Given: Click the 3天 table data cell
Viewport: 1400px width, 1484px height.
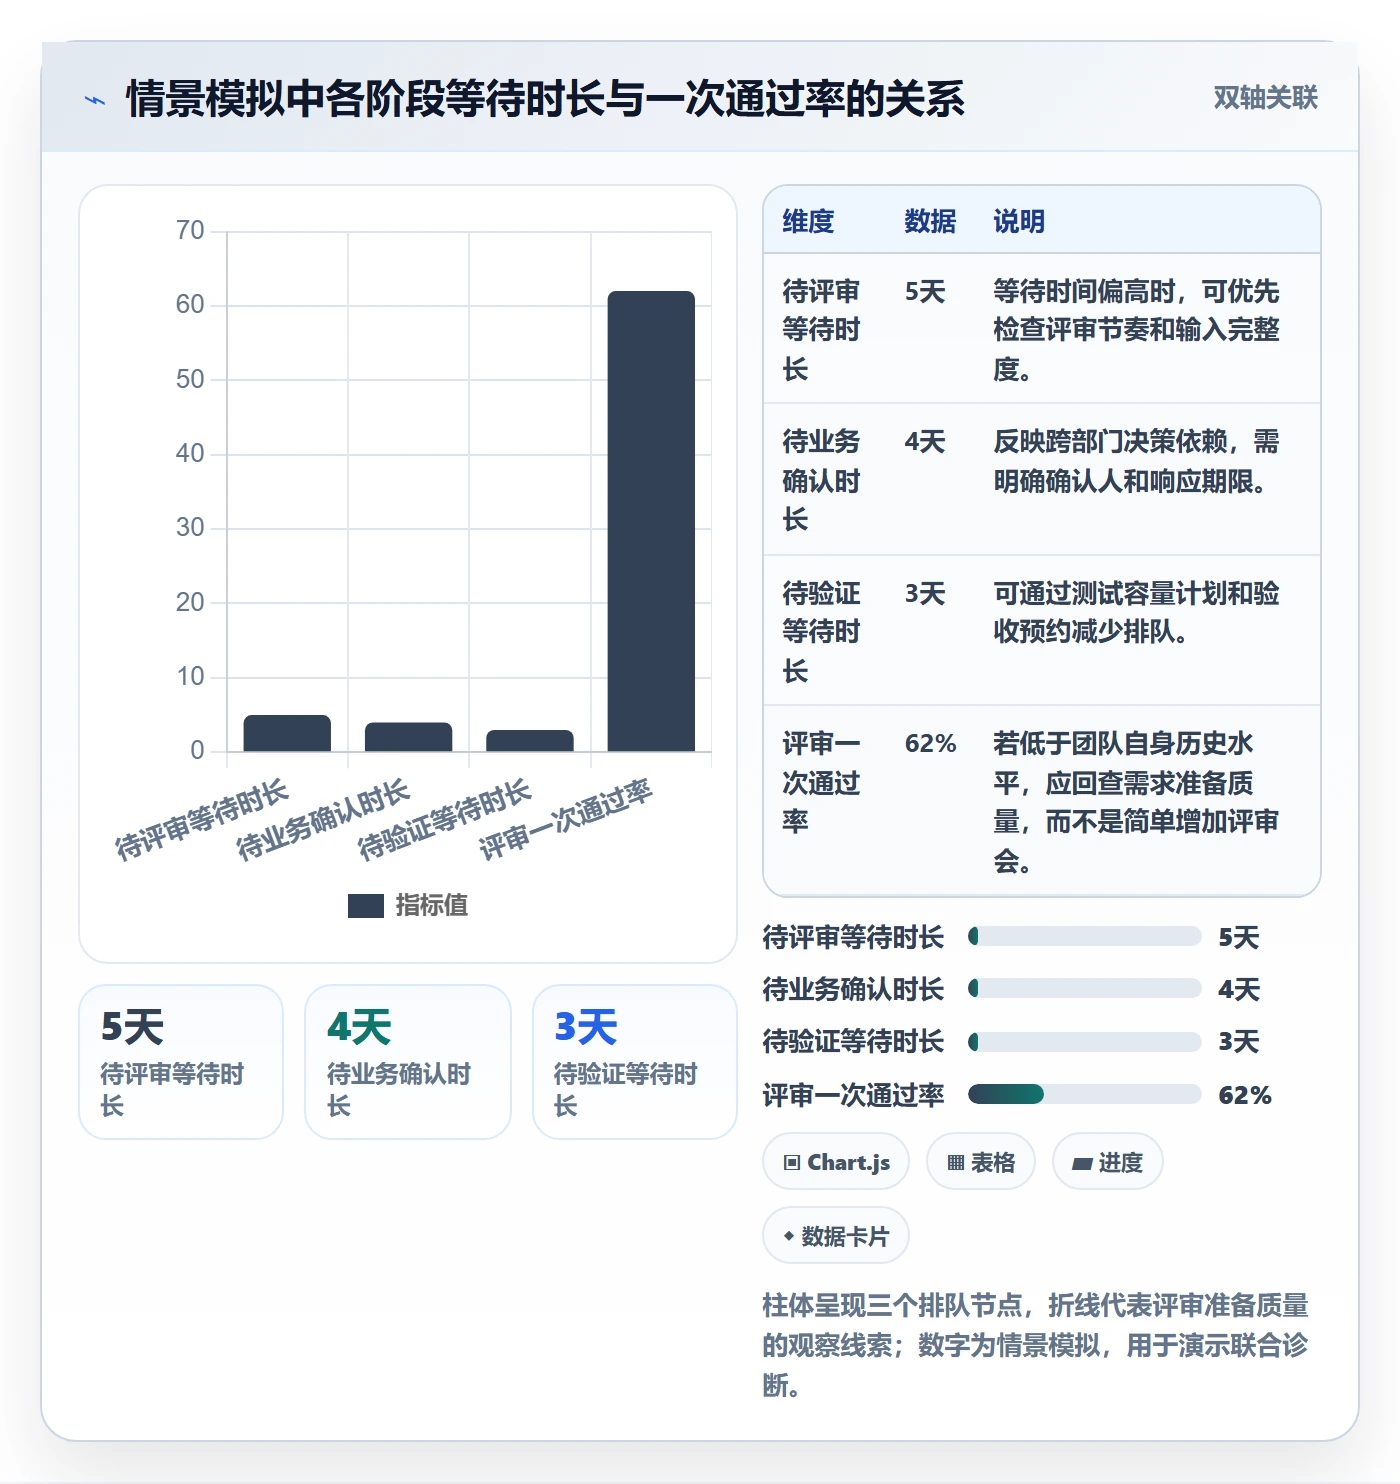Looking at the screenshot, I should (x=925, y=594).
